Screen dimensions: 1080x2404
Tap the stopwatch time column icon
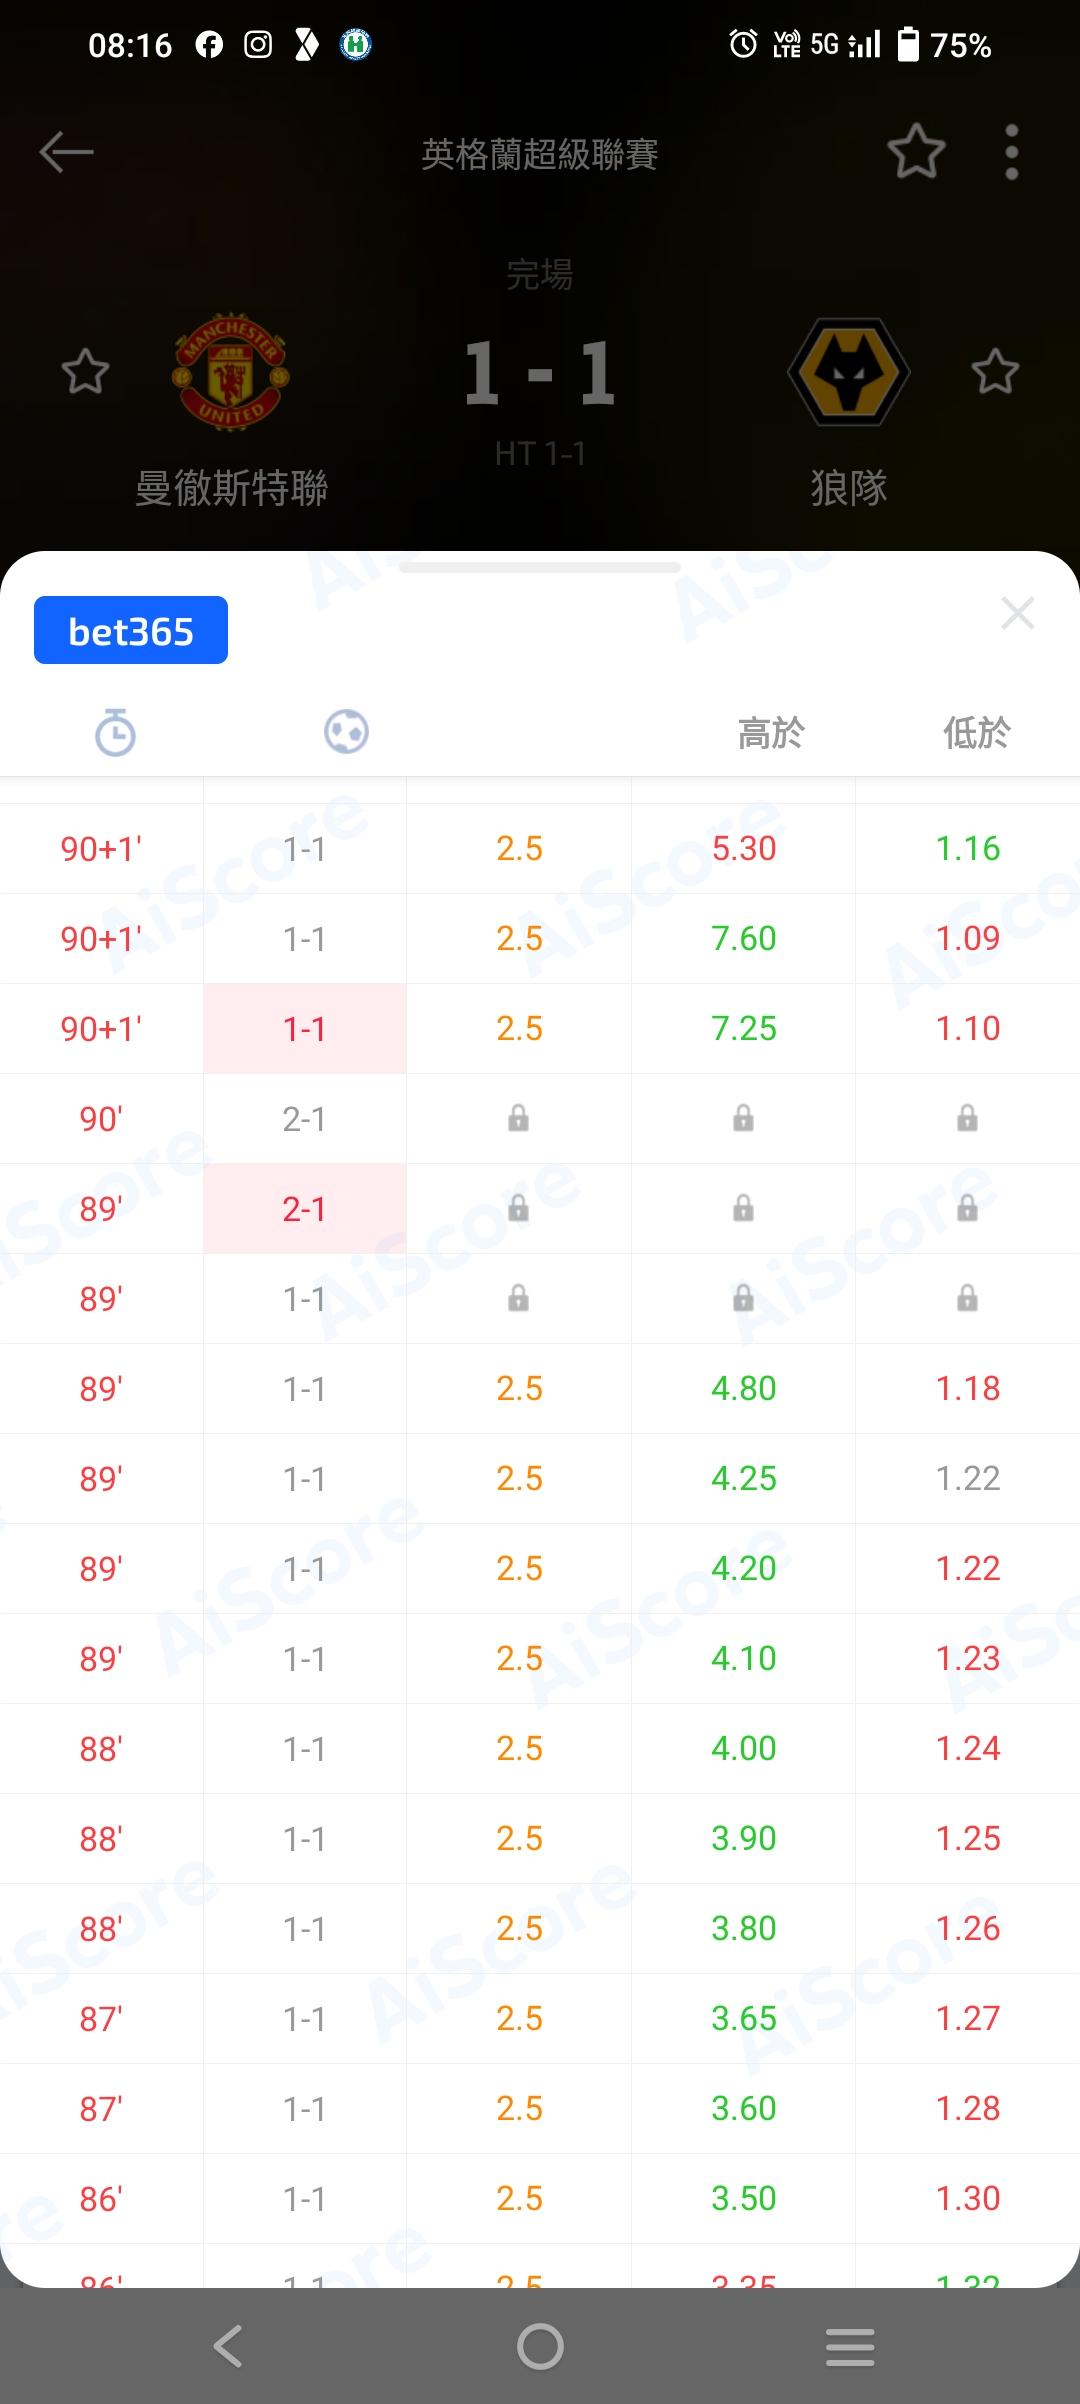pyautogui.click(x=115, y=732)
